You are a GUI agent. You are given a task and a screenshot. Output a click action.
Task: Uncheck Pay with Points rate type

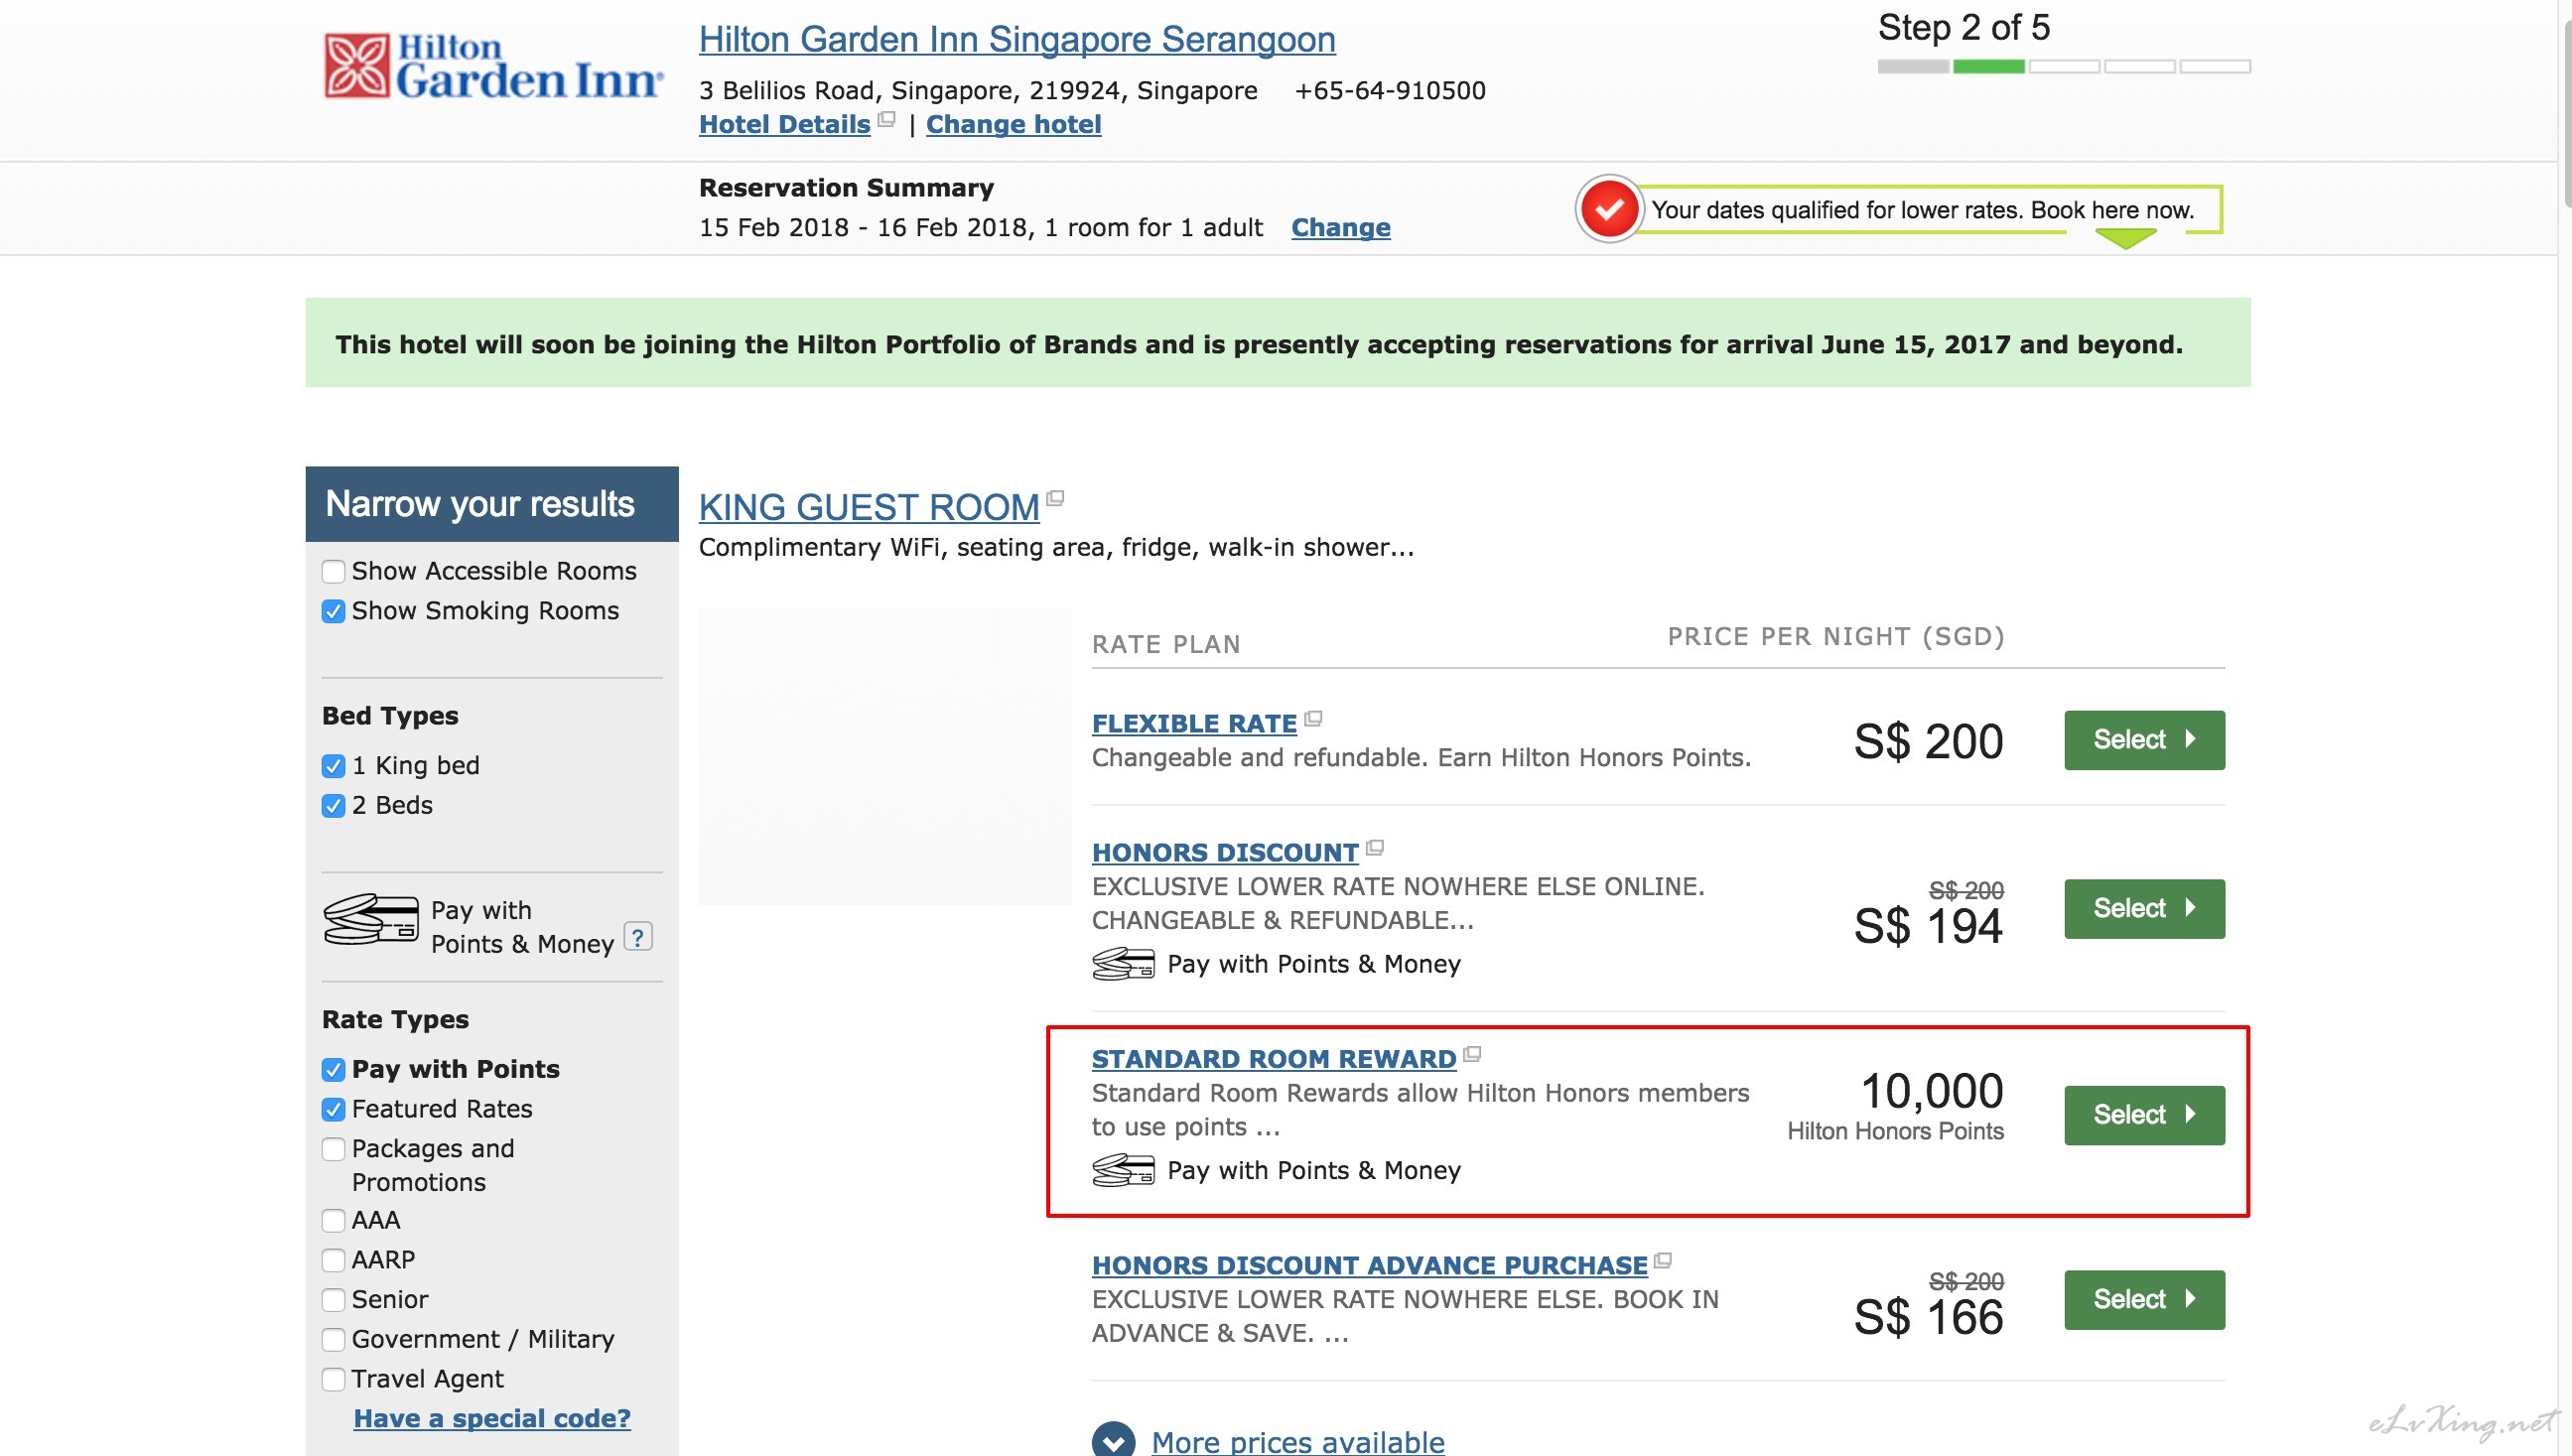333,1070
